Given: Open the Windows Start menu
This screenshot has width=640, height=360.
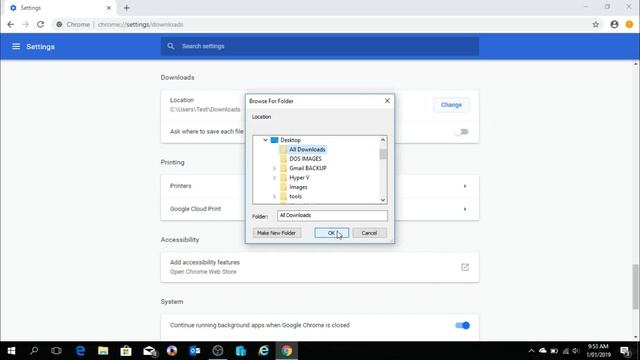Looking at the screenshot, I should [11, 351].
